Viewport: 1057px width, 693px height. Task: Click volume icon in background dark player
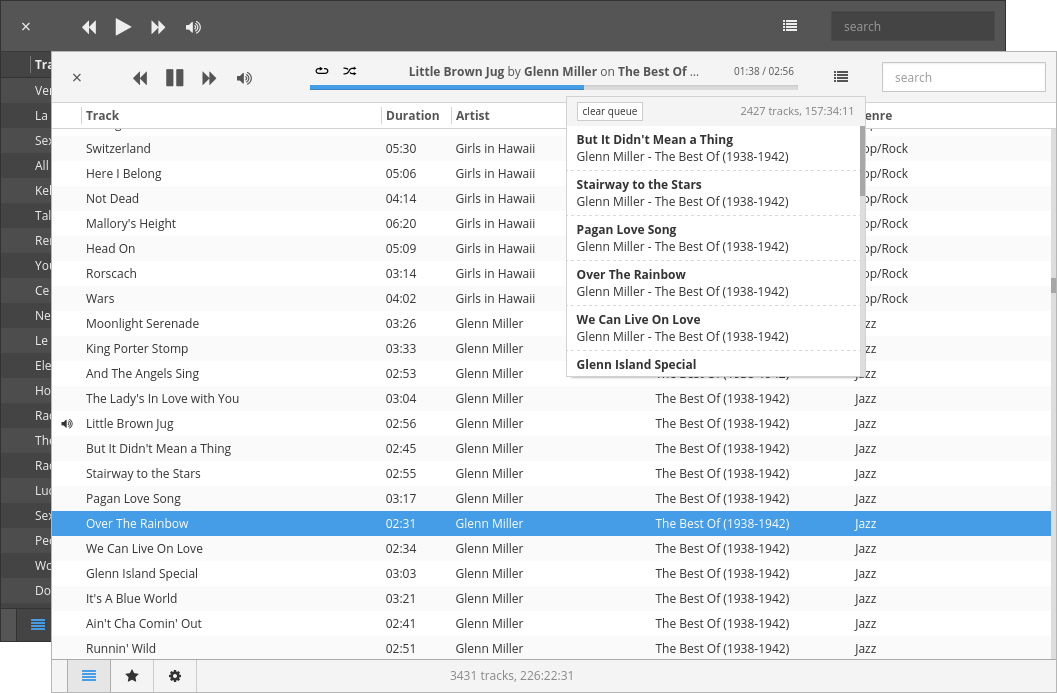click(193, 27)
